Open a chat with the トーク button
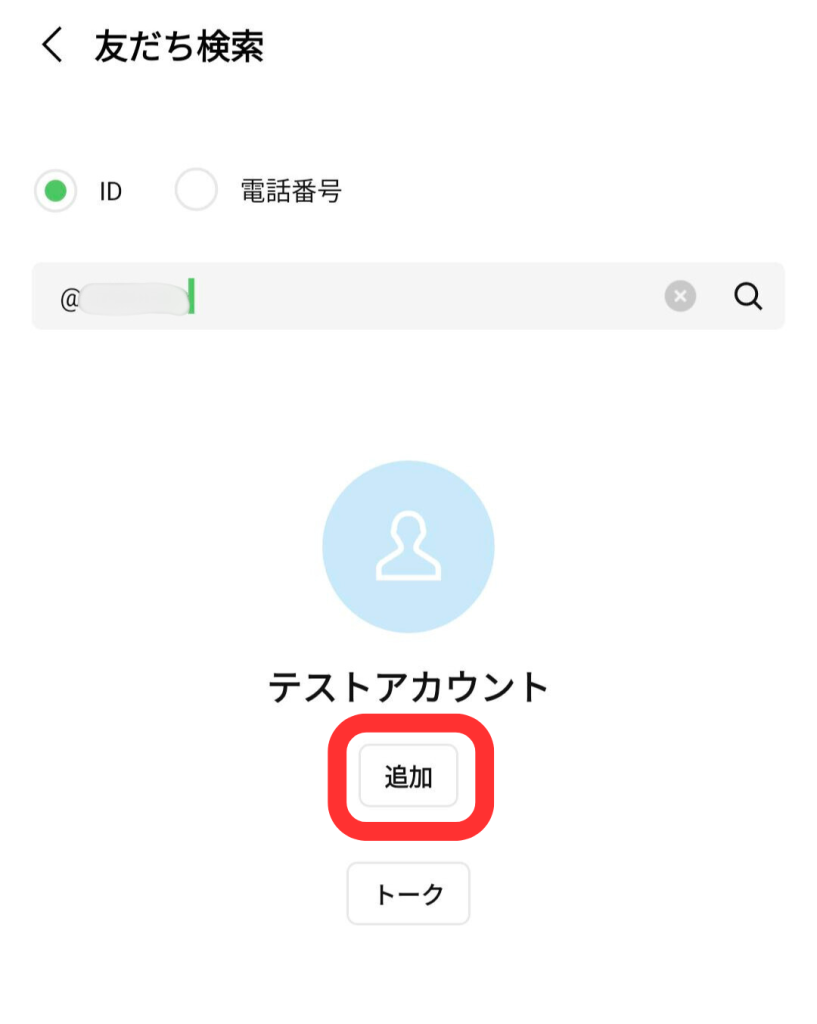This screenshot has height=1024, width=817. click(x=408, y=893)
